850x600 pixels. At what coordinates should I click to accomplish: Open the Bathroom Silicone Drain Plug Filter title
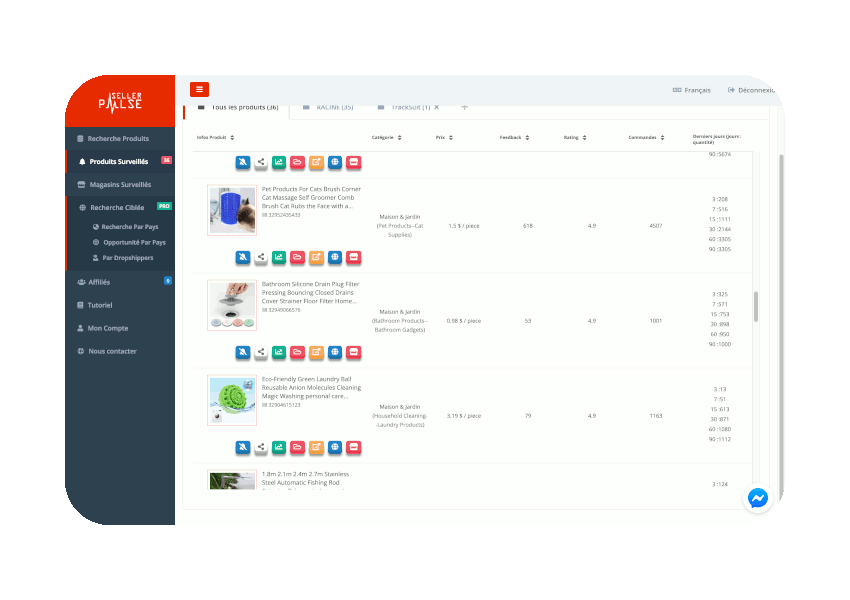click(x=310, y=293)
